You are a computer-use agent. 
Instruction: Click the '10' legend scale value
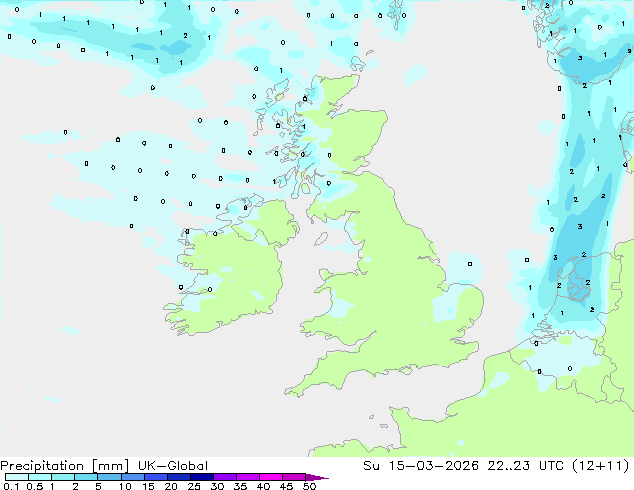[125, 486]
